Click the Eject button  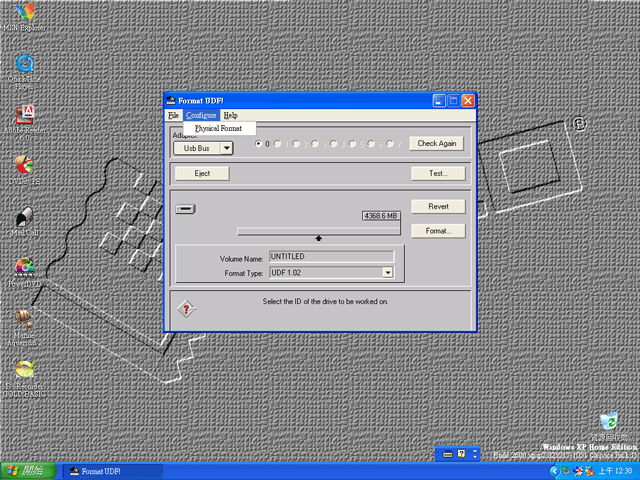[202, 173]
